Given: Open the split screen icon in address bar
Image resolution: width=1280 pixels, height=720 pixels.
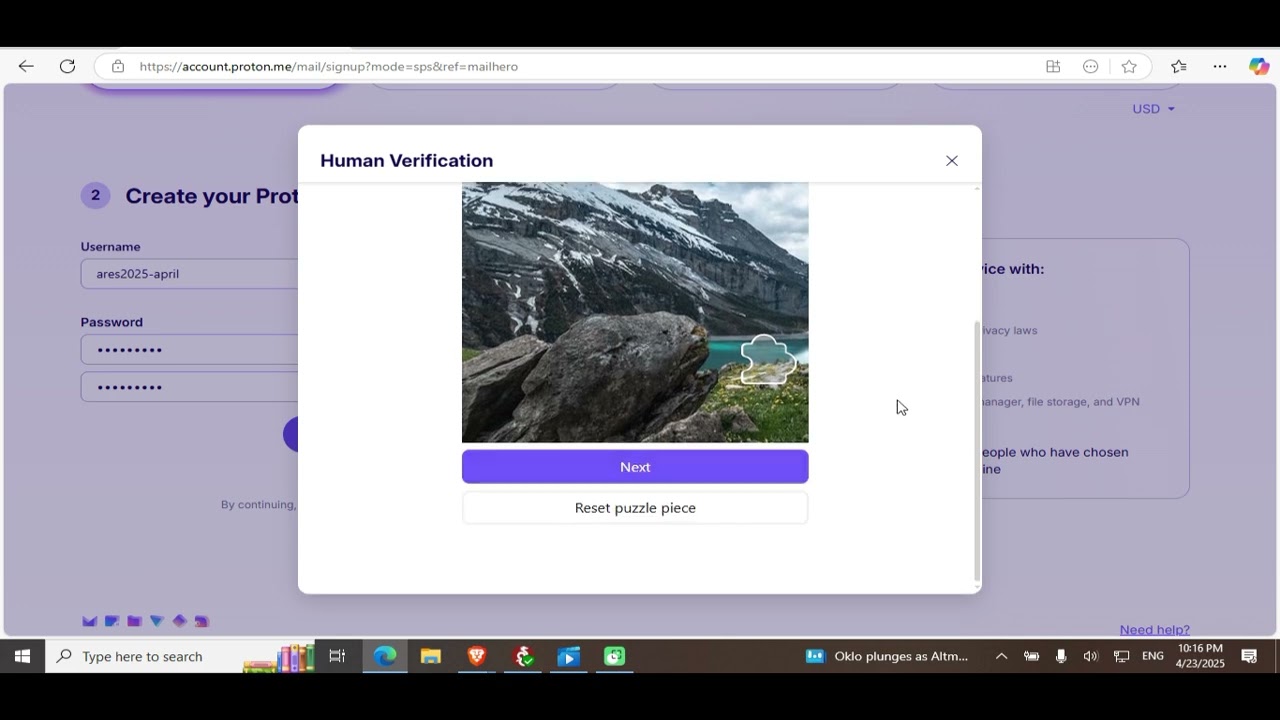Looking at the screenshot, I should pyautogui.click(x=1053, y=66).
